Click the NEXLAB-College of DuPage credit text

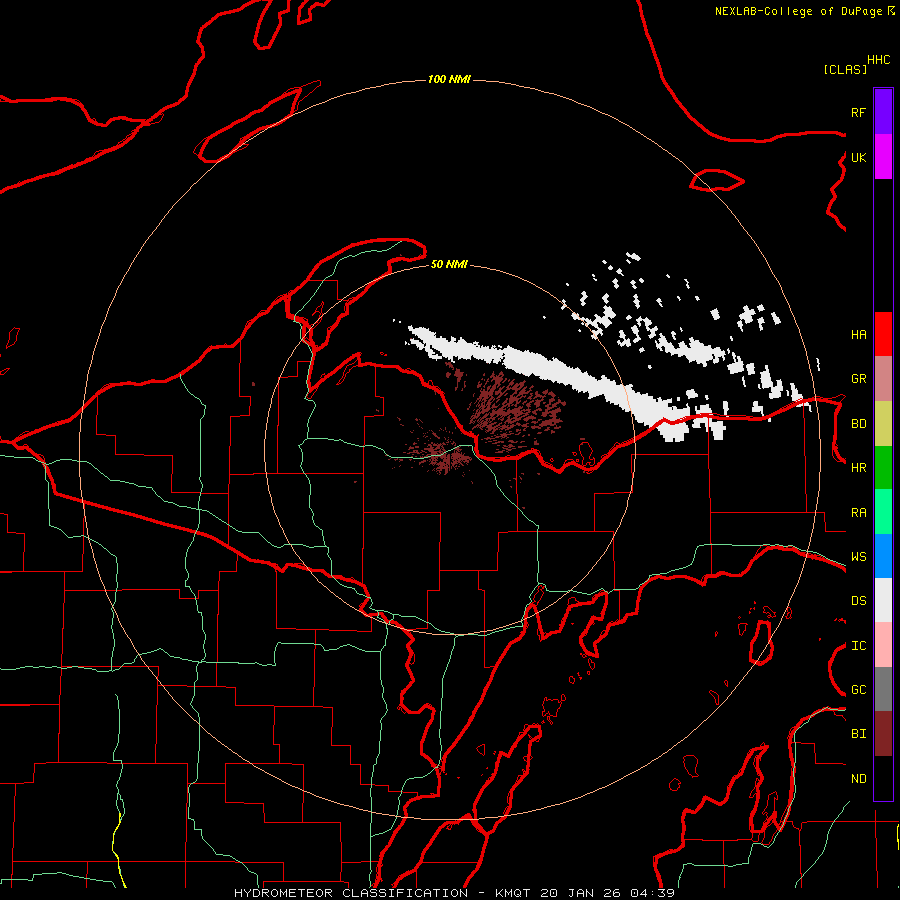tap(798, 11)
